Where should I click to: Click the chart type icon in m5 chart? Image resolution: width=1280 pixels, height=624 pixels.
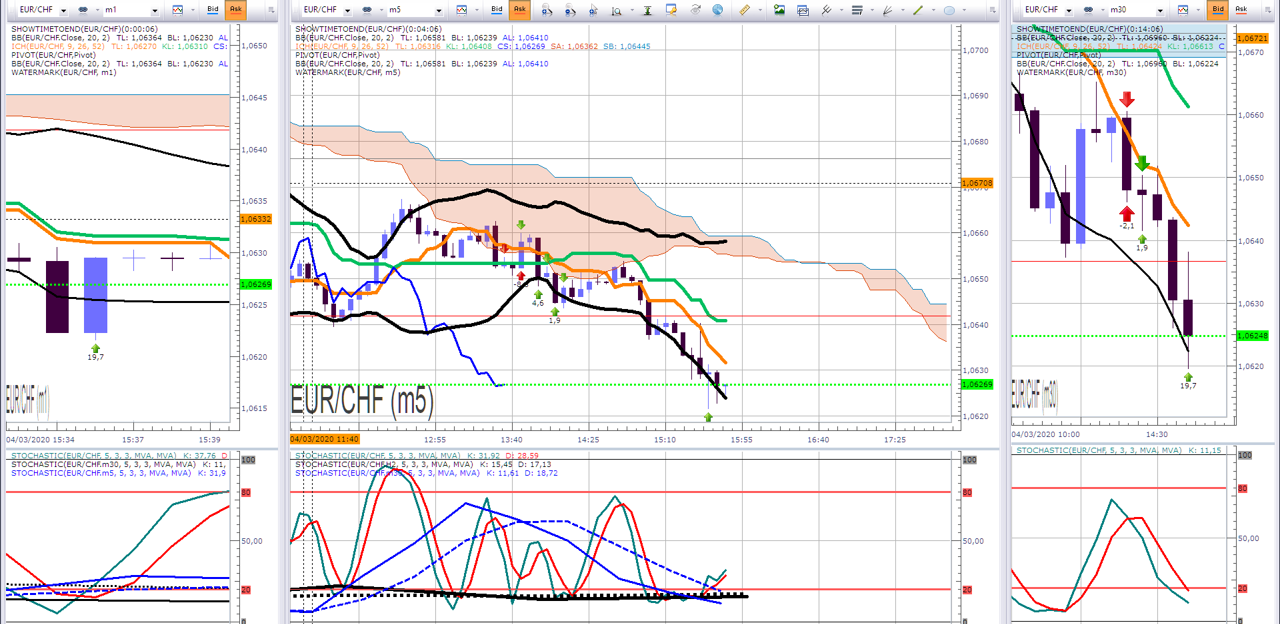462,9
